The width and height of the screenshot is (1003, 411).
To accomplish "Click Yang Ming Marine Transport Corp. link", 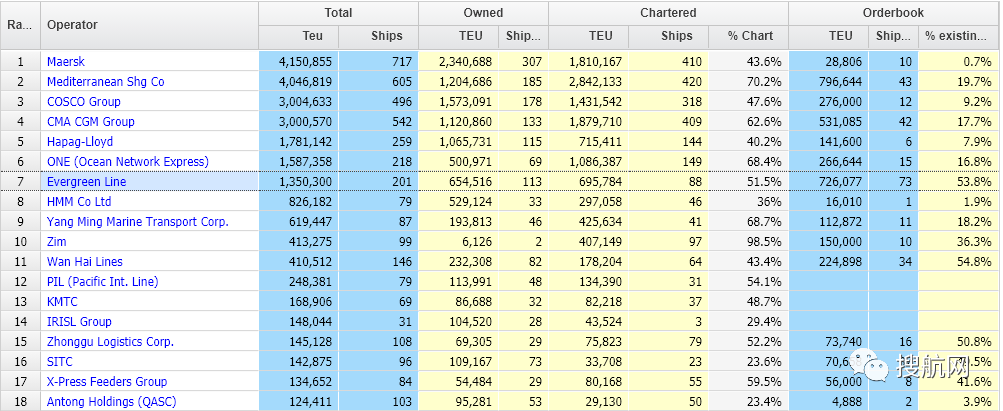I will tap(137, 222).
